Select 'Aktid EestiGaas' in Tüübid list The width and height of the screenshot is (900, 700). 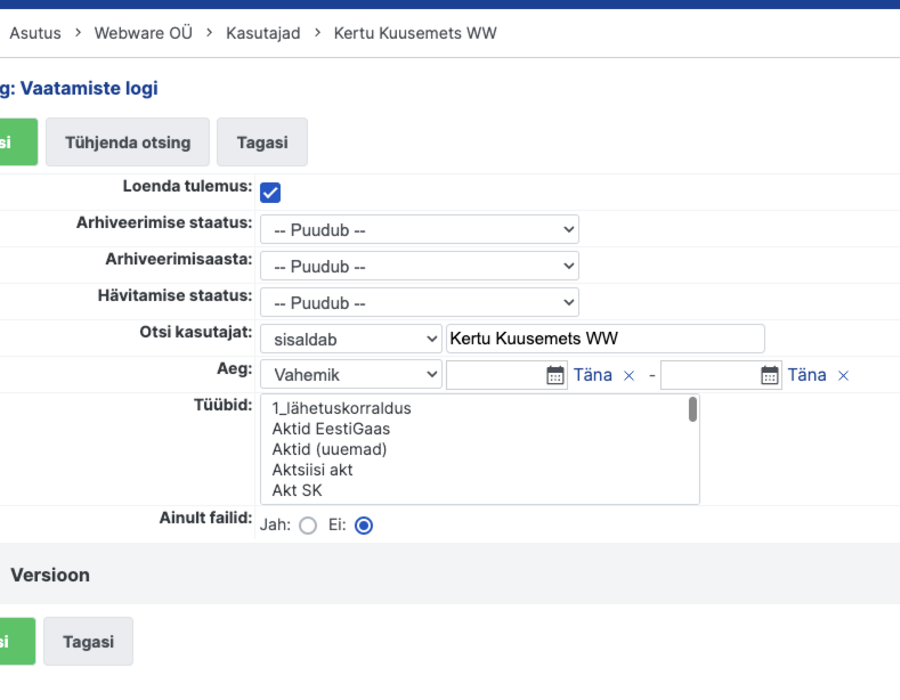point(331,429)
